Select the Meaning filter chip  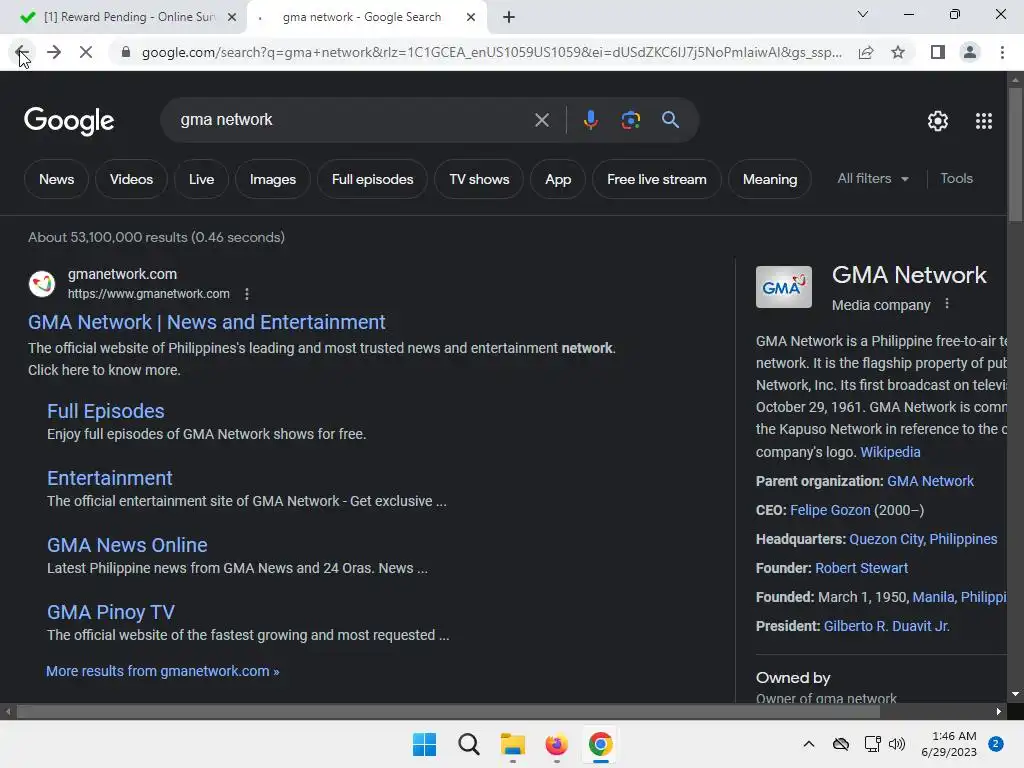[770, 179]
